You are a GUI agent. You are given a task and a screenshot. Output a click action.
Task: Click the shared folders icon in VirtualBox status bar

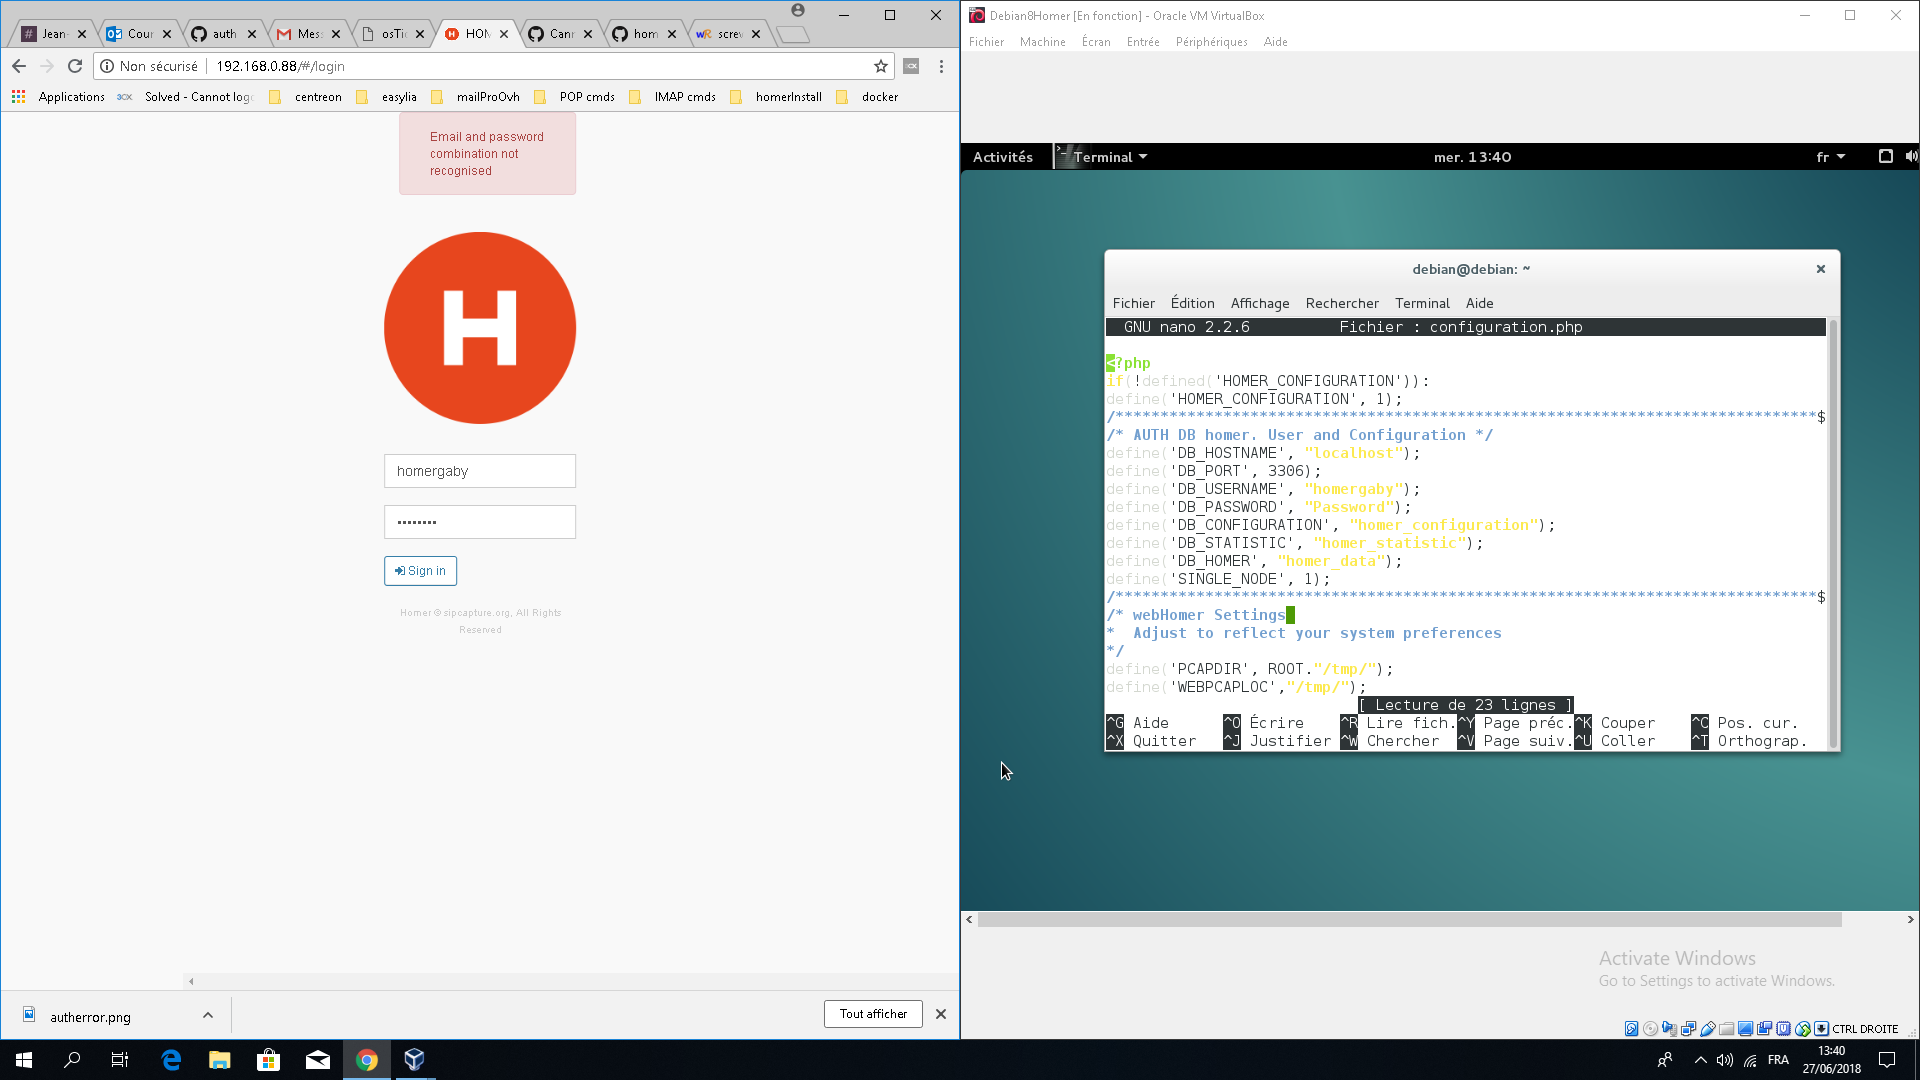pyautogui.click(x=1726, y=1028)
